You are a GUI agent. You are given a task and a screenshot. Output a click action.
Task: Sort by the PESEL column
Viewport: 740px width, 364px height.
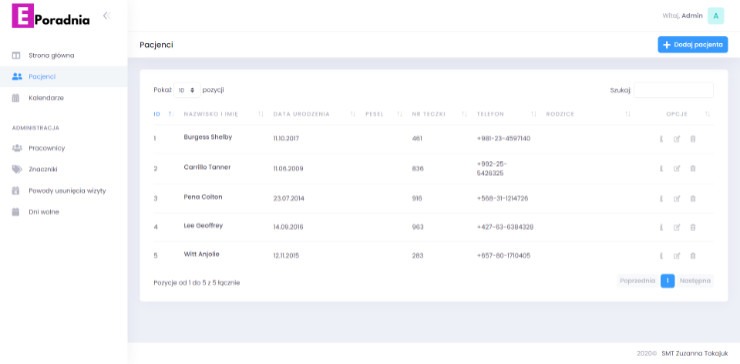point(384,114)
